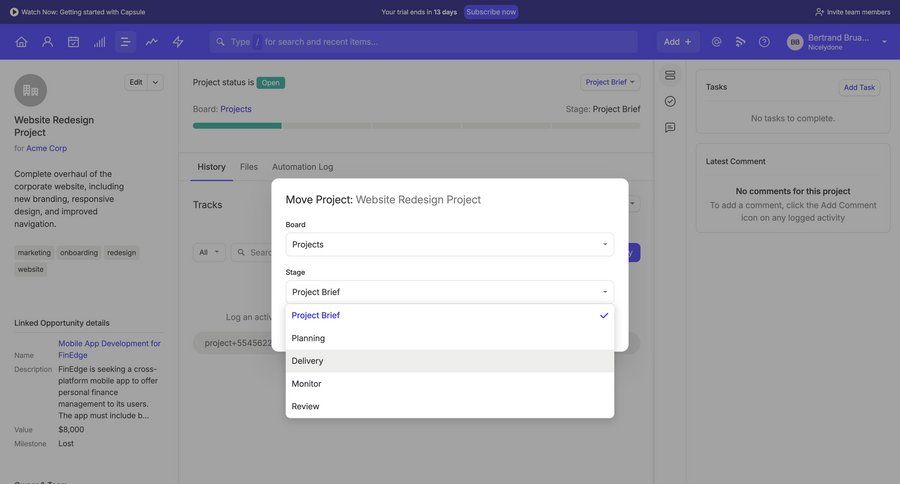Choose Delivery from the stage list
The width and height of the screenshot is (900, 484).
point(449,361)
